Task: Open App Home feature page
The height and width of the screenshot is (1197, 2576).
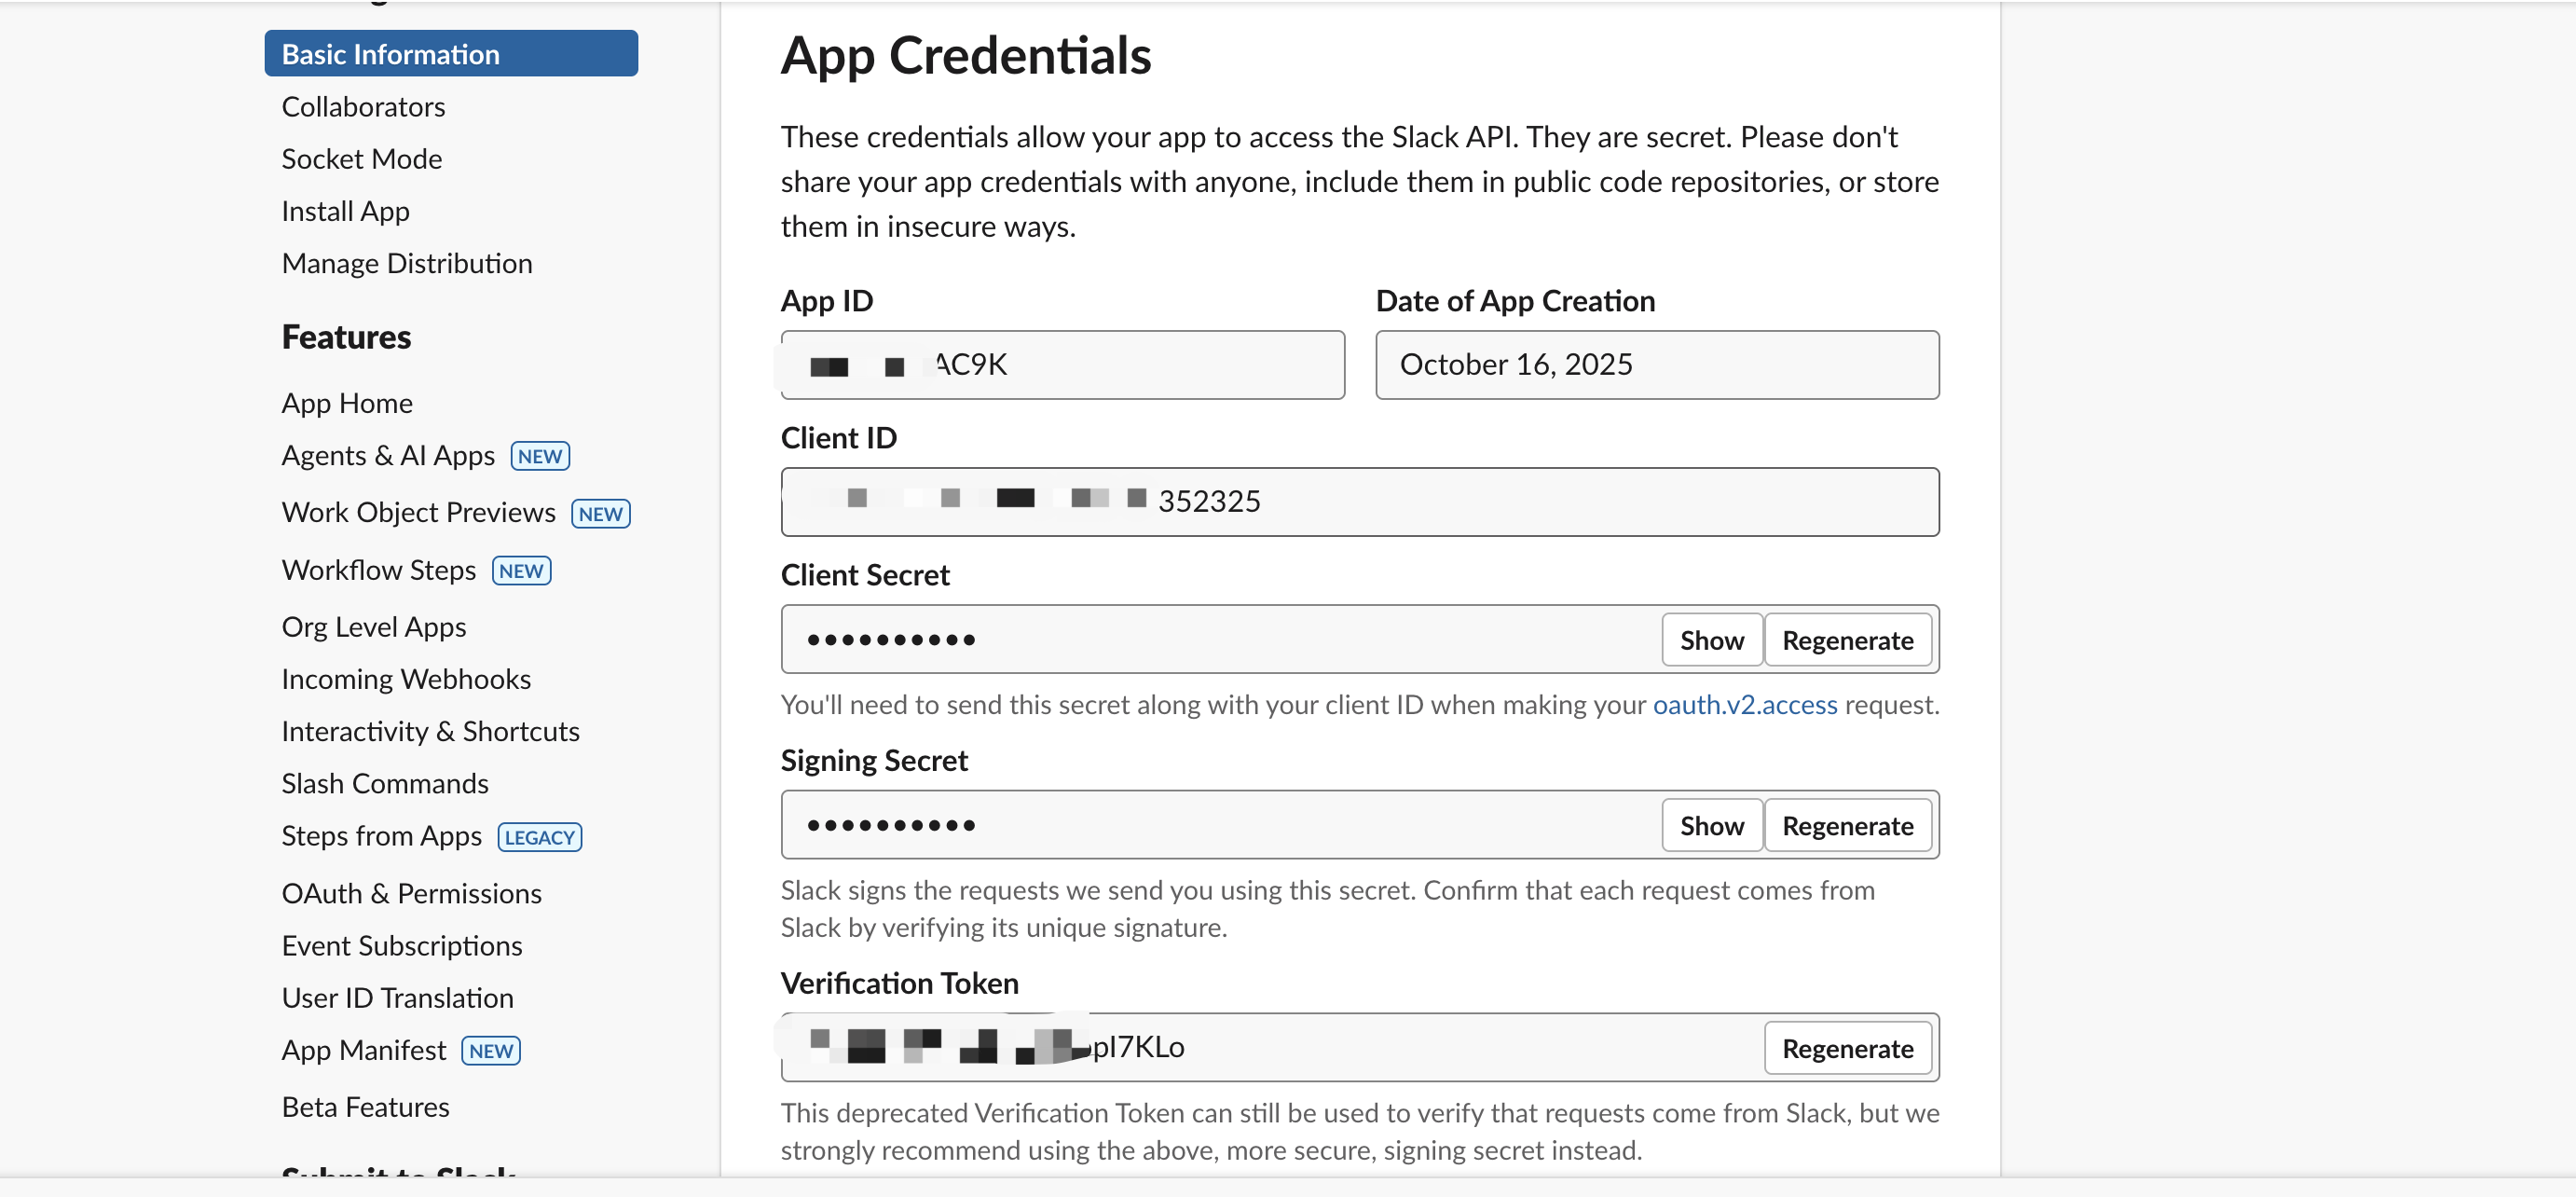Action: [346, 403]
